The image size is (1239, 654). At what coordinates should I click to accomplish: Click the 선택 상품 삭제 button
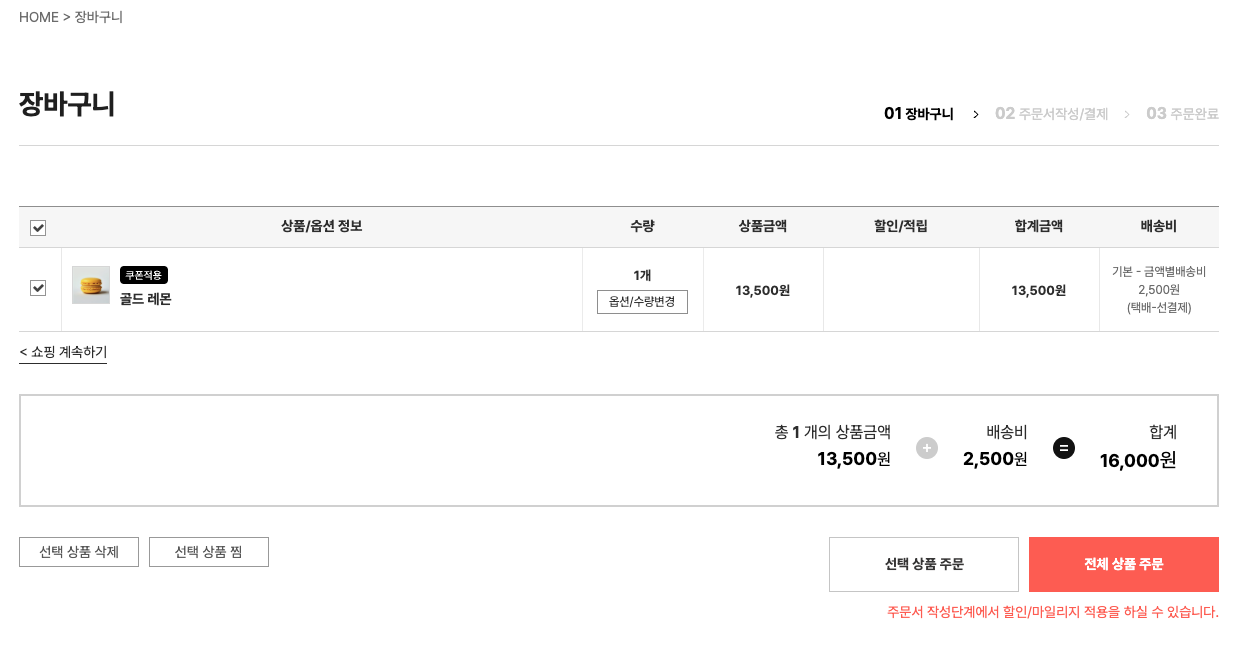[x=78, y=551]
